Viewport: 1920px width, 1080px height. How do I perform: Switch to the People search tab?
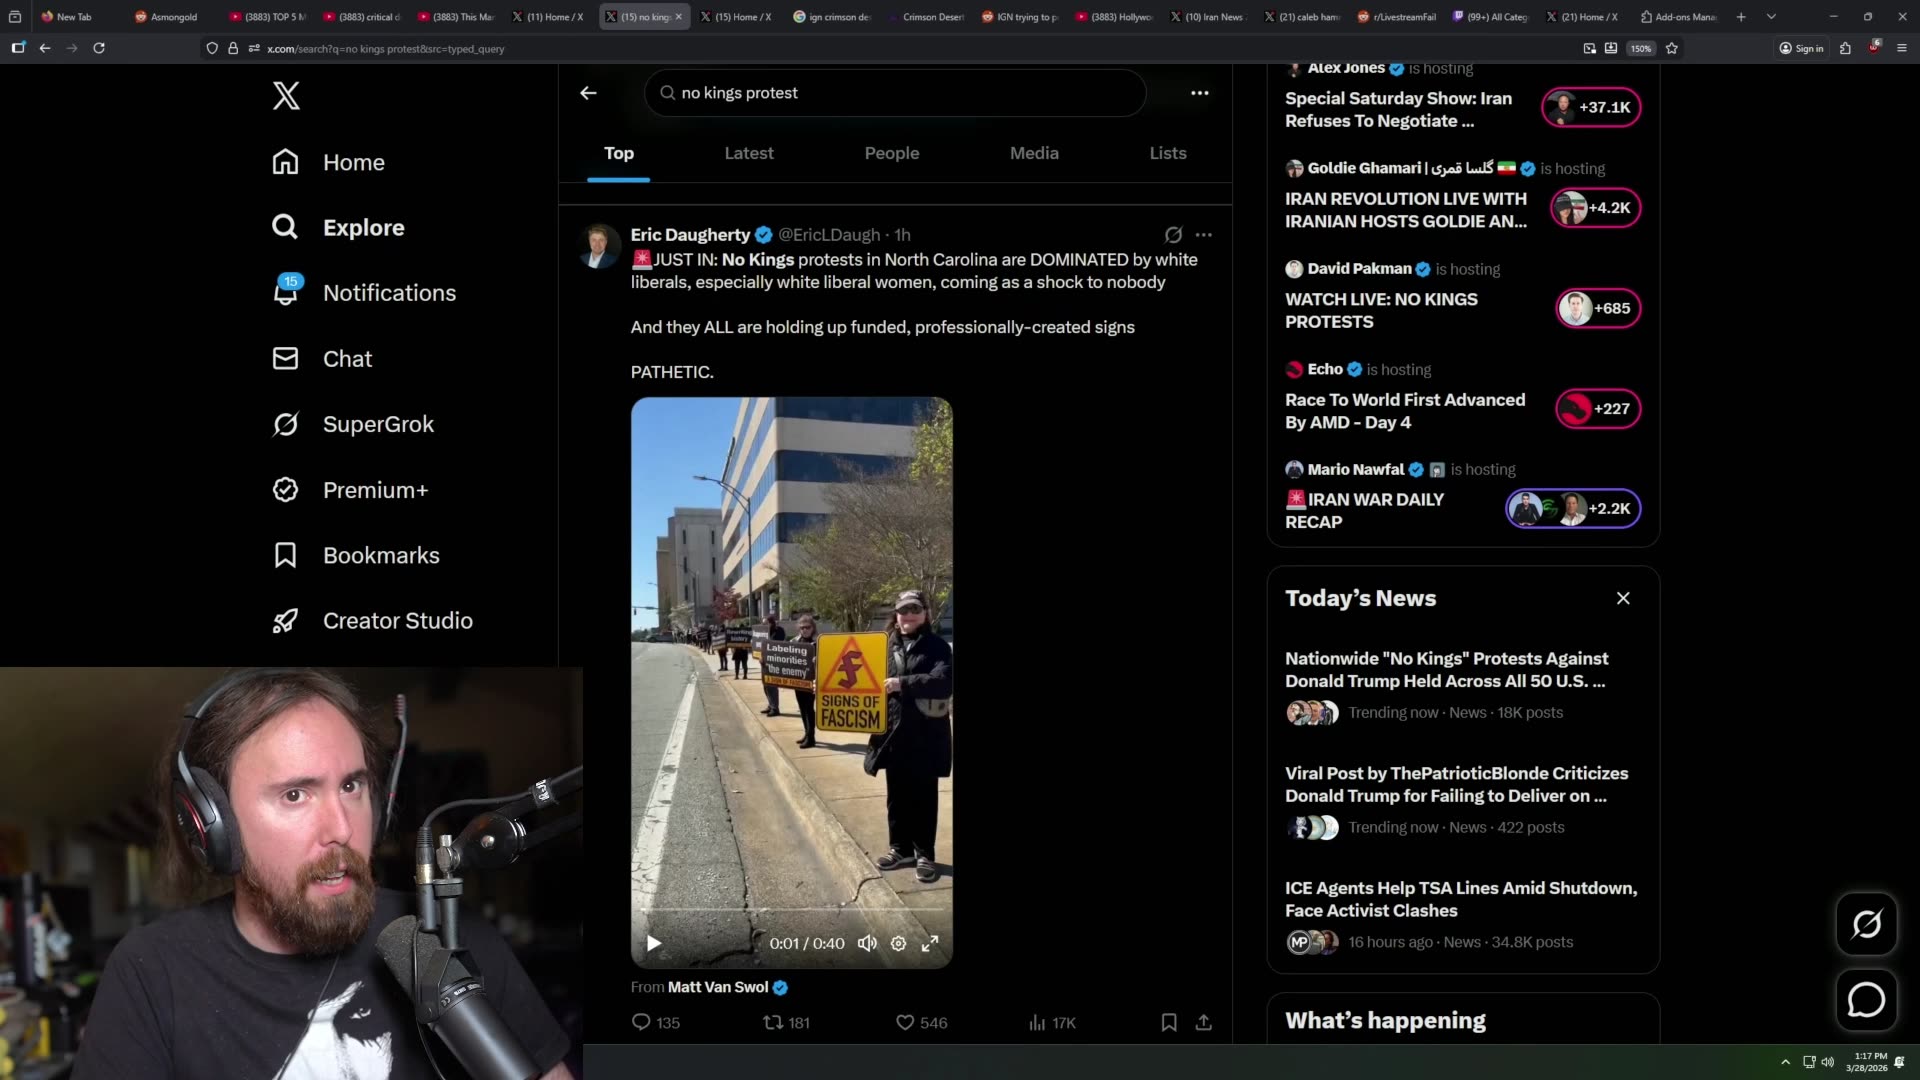pos(892,153)
